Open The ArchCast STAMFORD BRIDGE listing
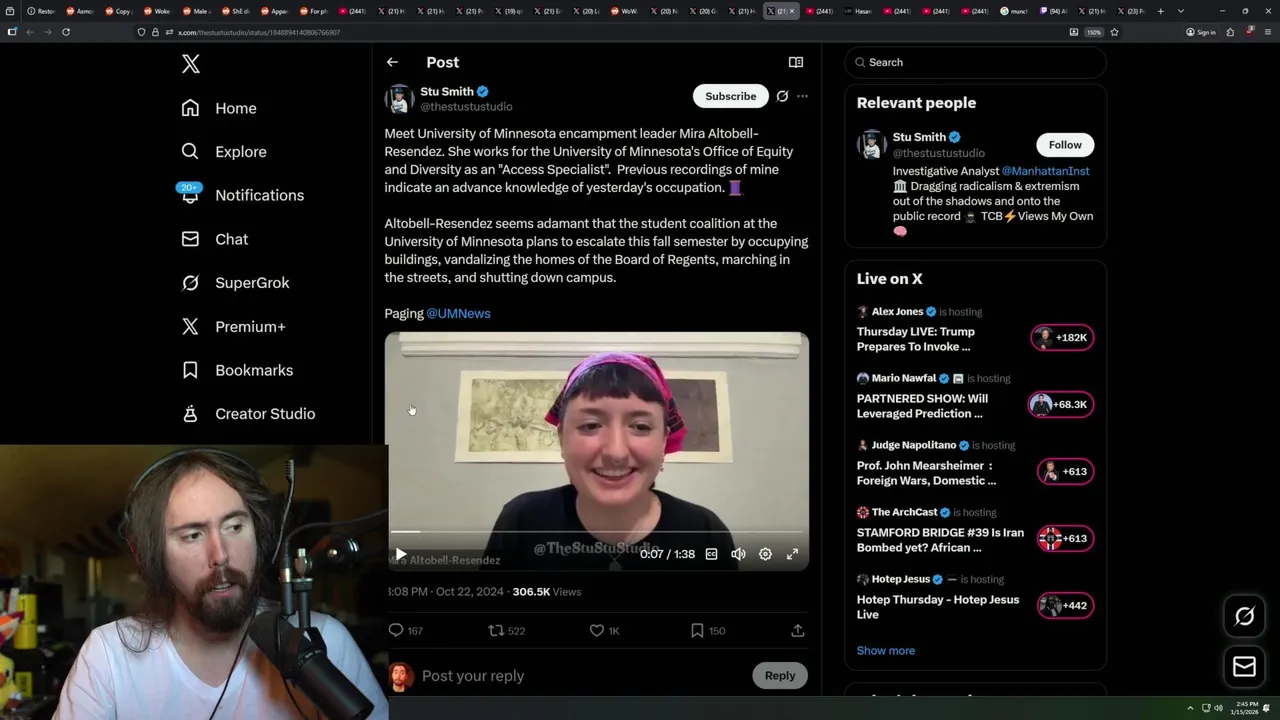1280x720 pixels. (975, 531)
